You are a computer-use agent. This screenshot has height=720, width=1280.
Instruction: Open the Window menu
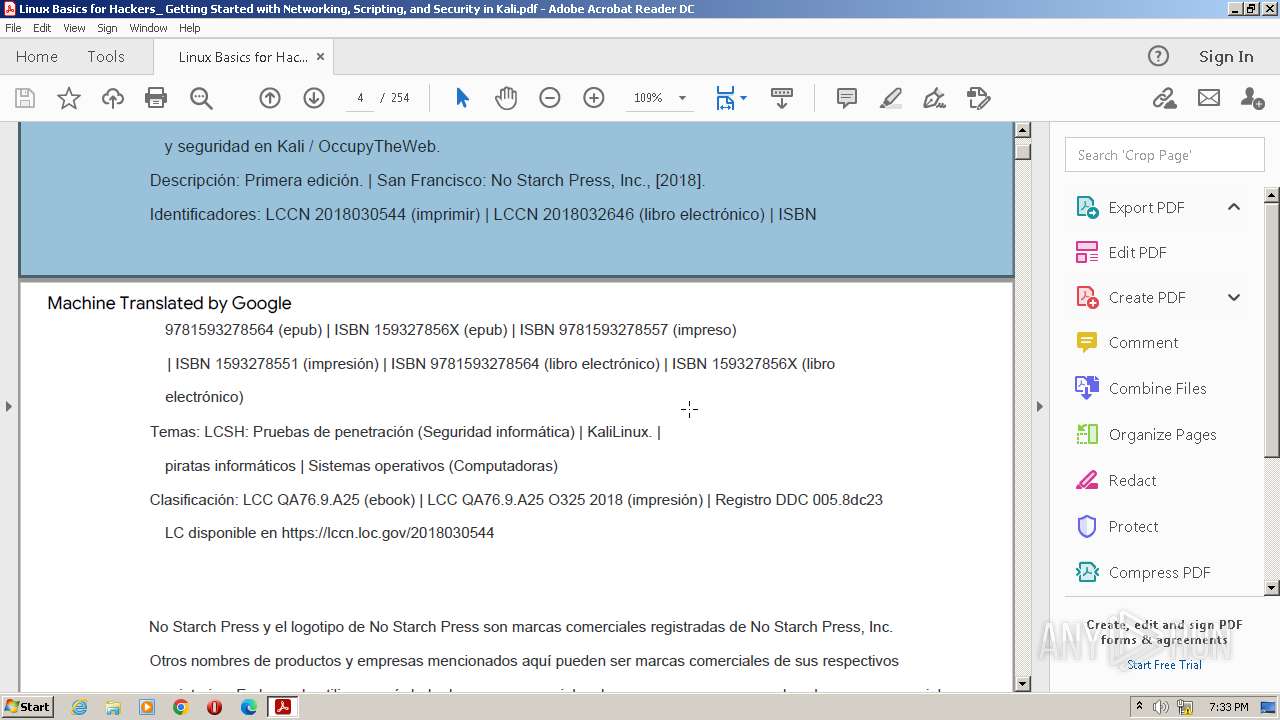(x=148, y=28)
